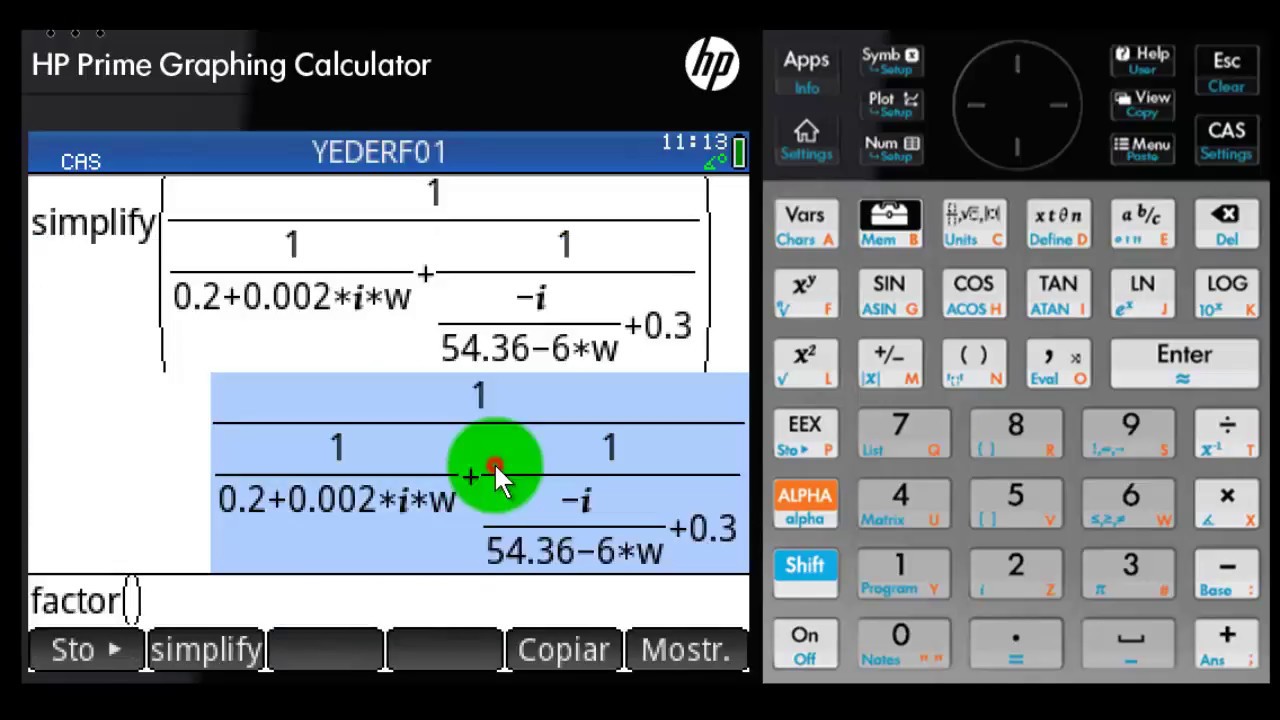Select the simplify history entry
1280x720 pixels.
370,275
